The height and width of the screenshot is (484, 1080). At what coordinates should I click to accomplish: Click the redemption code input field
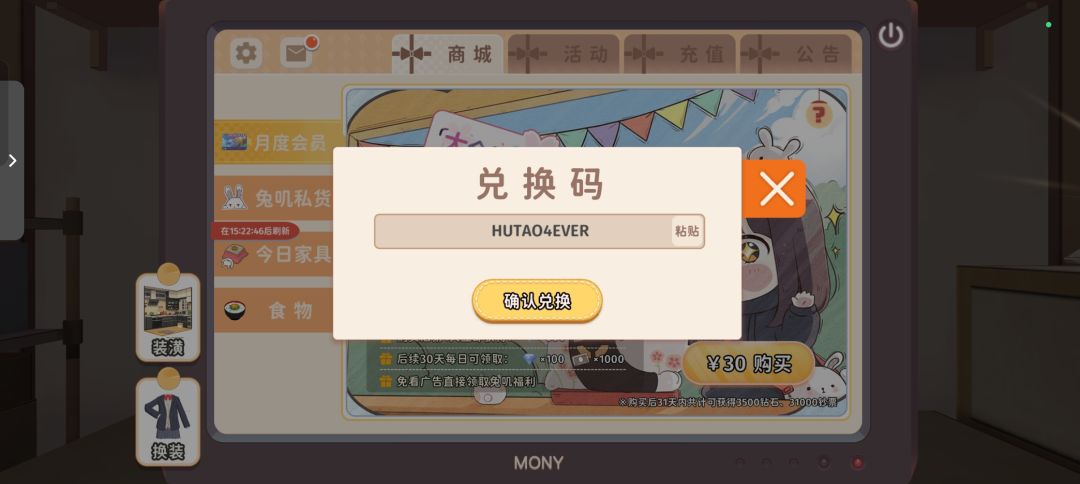click(x=539, y=231)
